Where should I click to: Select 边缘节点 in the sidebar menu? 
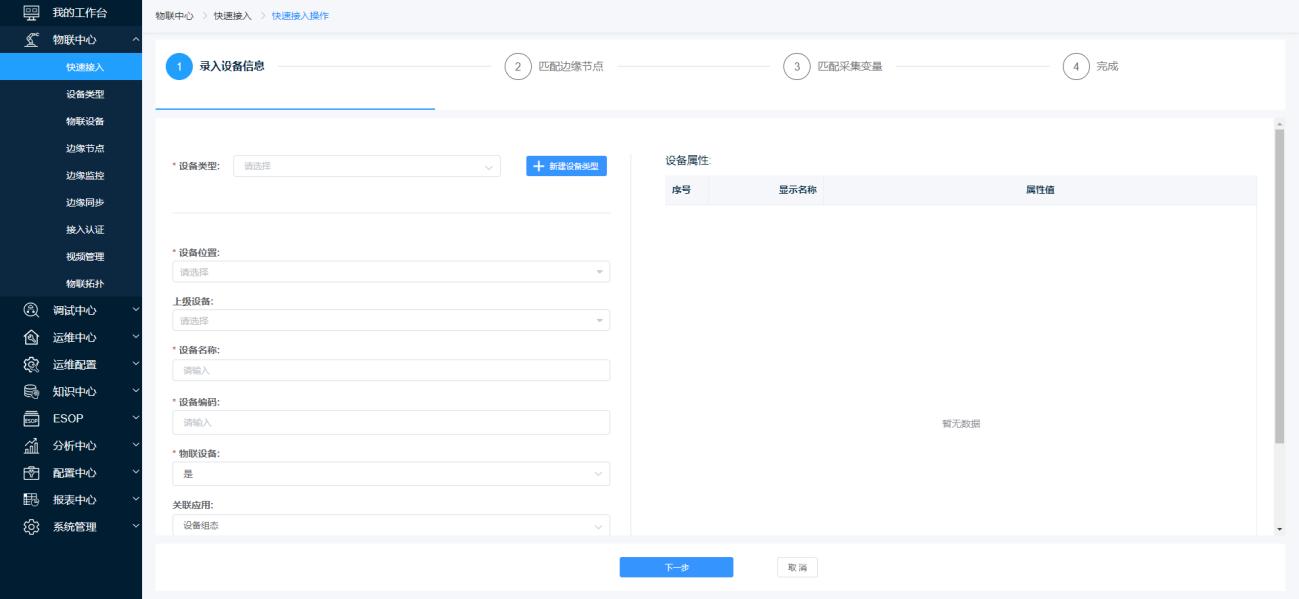(x=85, y=148)
